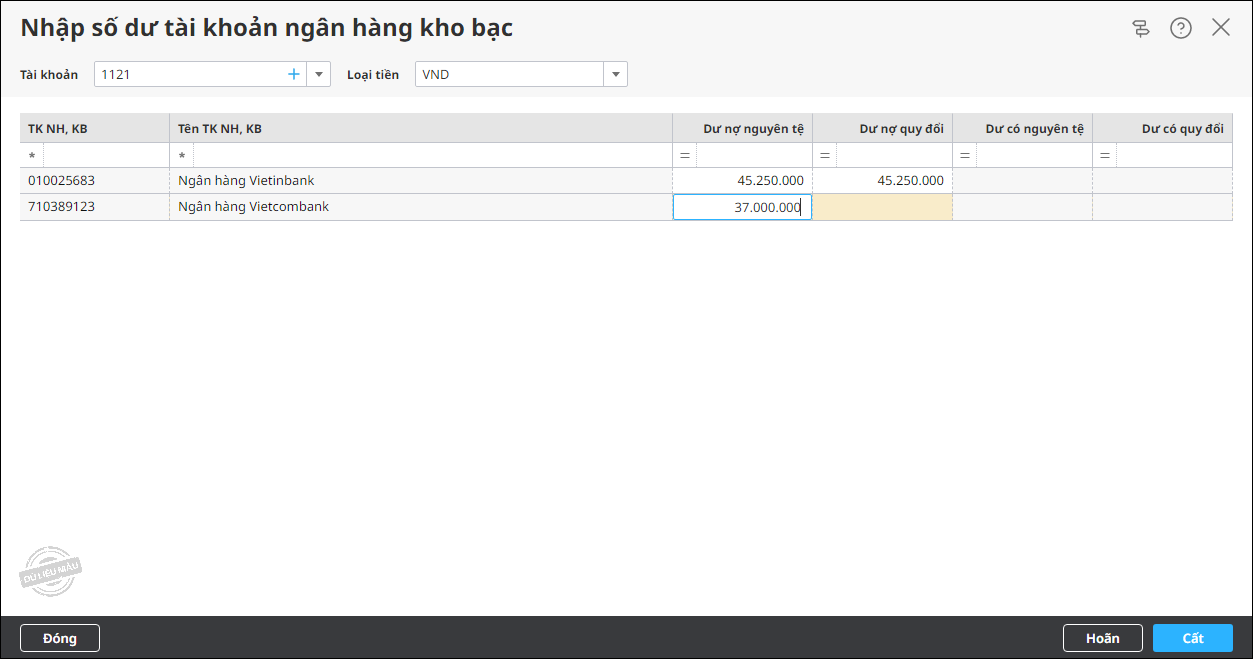Screen dimensions: 1253x659
Task: Click filter operator icon under Tên TK NH, KB
Action: pyautogui.click(x=182, y=156)
